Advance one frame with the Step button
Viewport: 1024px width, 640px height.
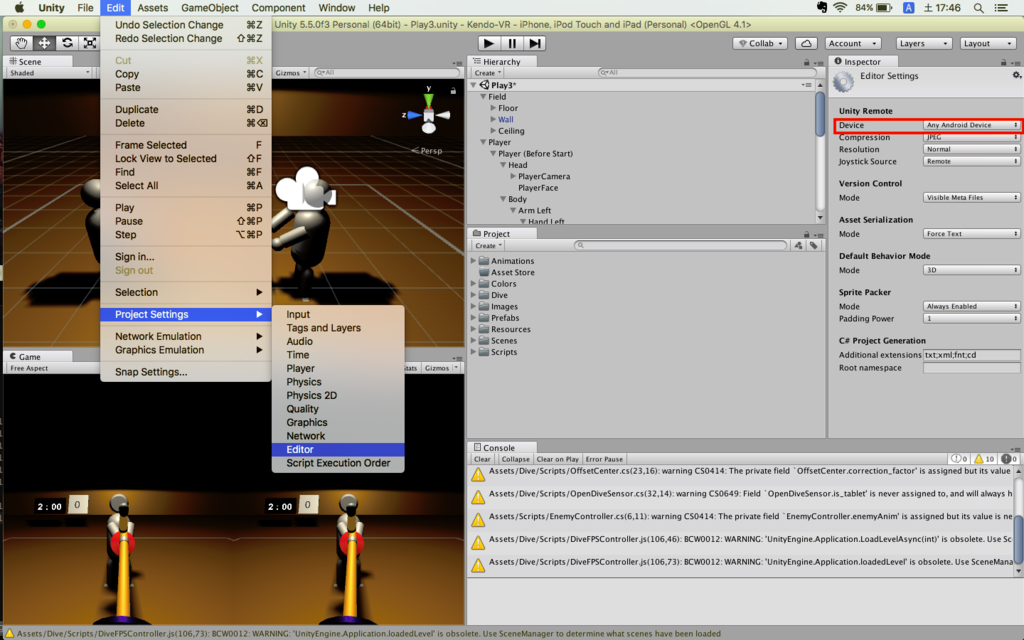click(535, 43)
